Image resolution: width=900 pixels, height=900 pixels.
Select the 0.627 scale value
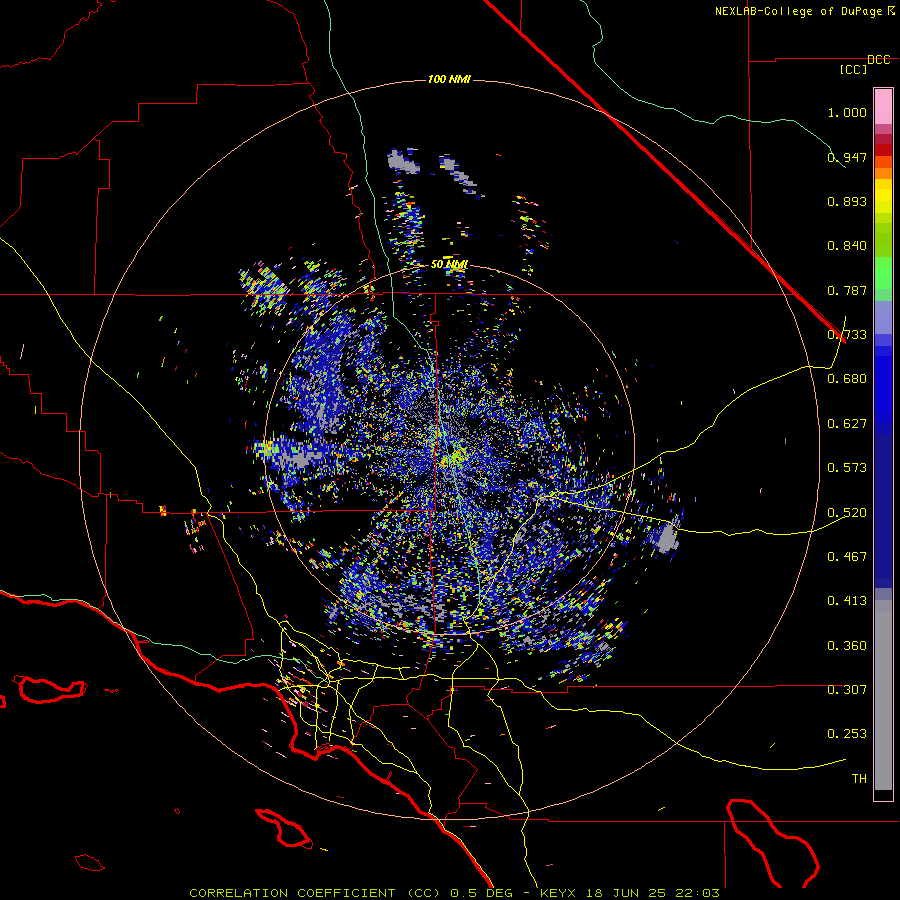point(847,424)
